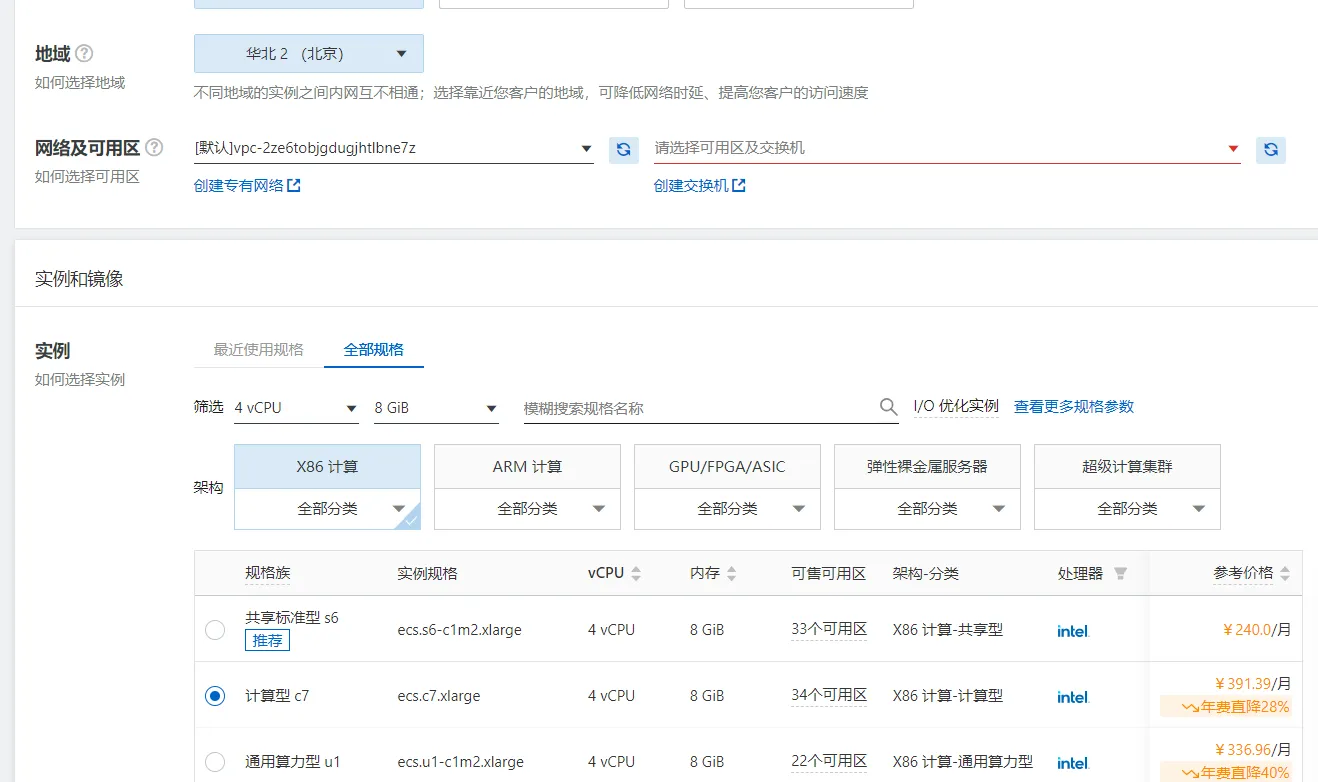Expand 全部分类 under X86 计算

pos(327,509)
